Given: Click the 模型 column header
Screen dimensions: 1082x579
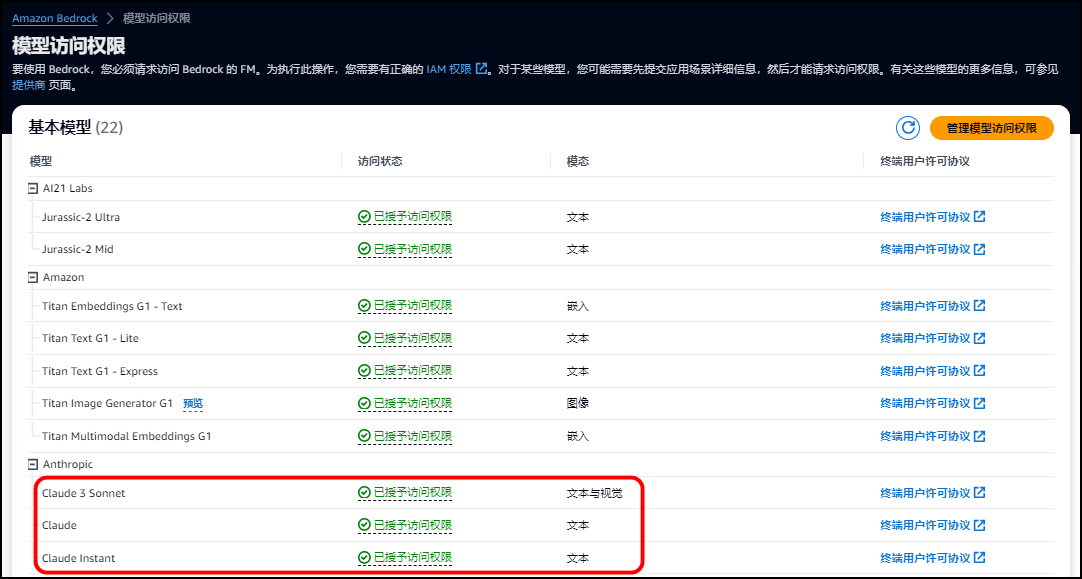Looking at the screenshot, I should click(41, 161).
